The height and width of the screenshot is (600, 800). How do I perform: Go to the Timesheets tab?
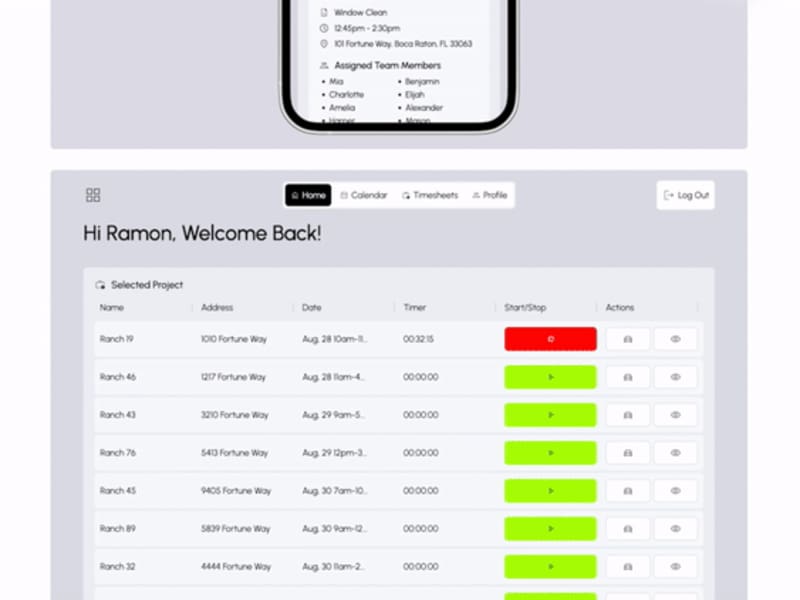tap(430, 195)
